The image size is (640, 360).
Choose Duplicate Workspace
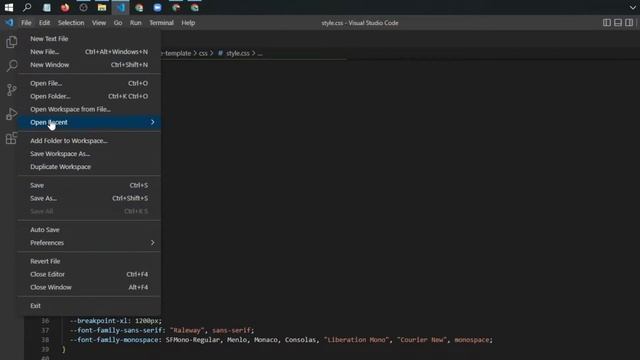pyautogui.click(x=89, y=167)
